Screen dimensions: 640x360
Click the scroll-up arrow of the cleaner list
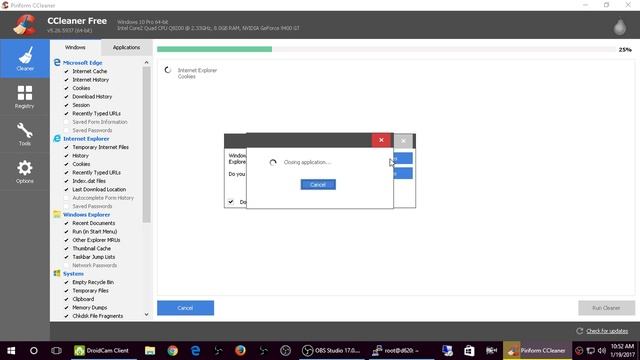[x=147, y=62]
